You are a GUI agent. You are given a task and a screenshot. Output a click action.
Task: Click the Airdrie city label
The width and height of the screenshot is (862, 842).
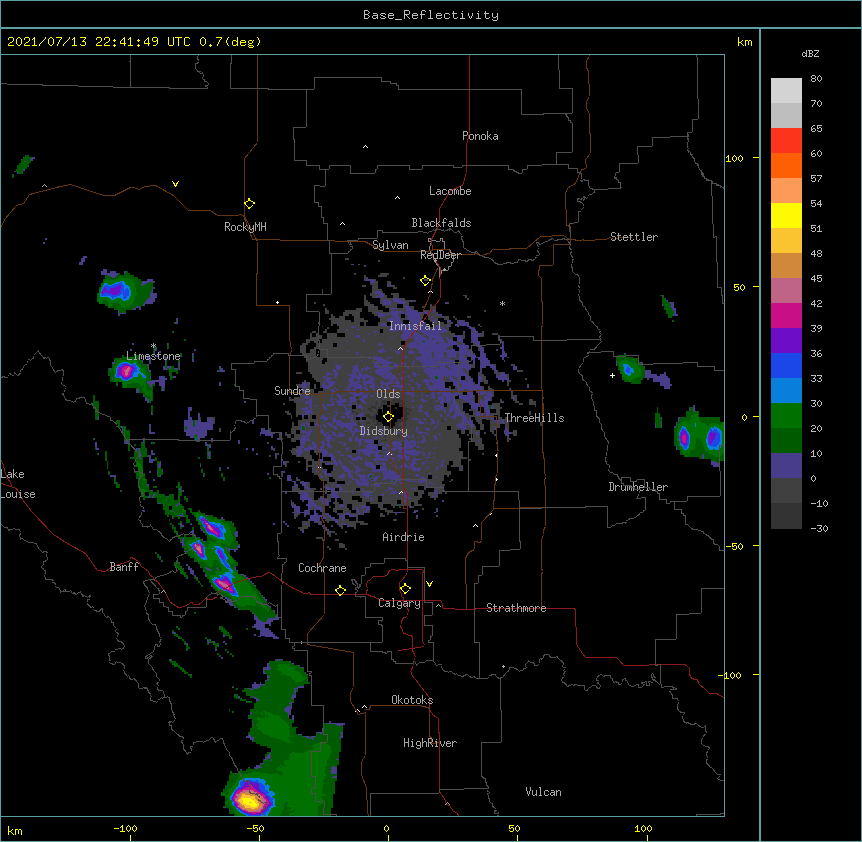pyautogui.click(x=403, y=537)
